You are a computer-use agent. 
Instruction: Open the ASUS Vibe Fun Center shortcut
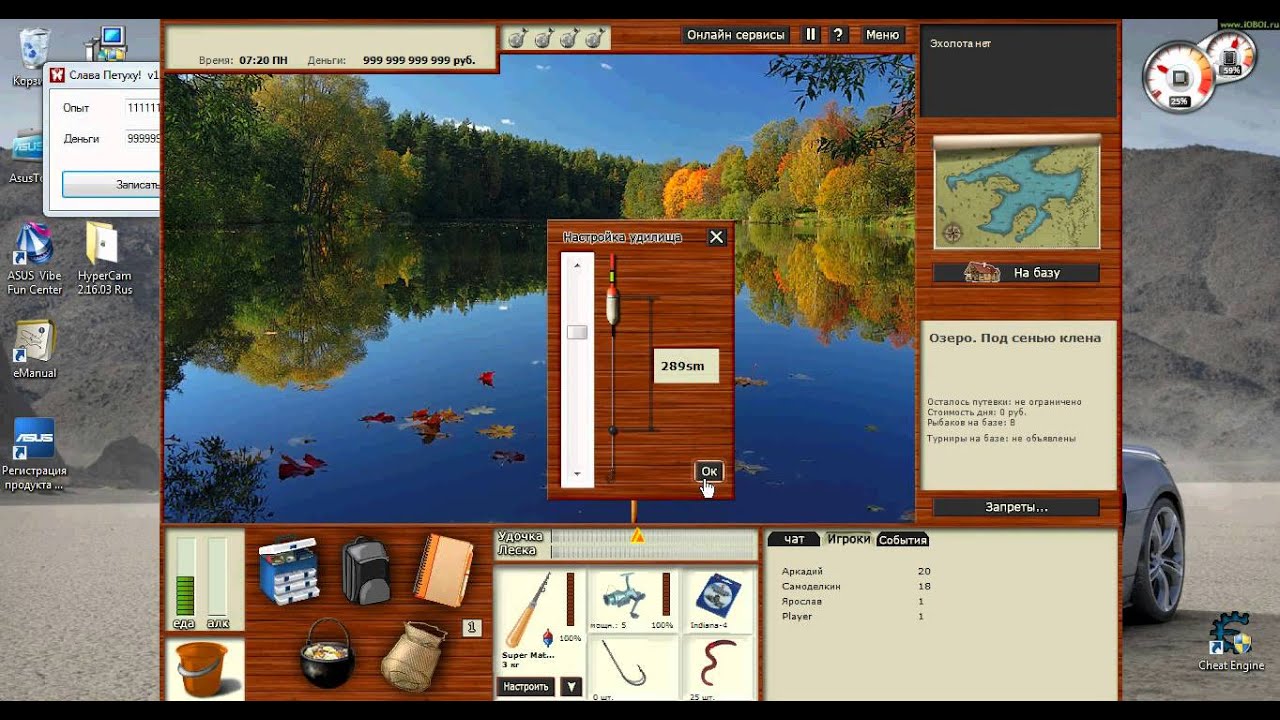click(35, 258)
